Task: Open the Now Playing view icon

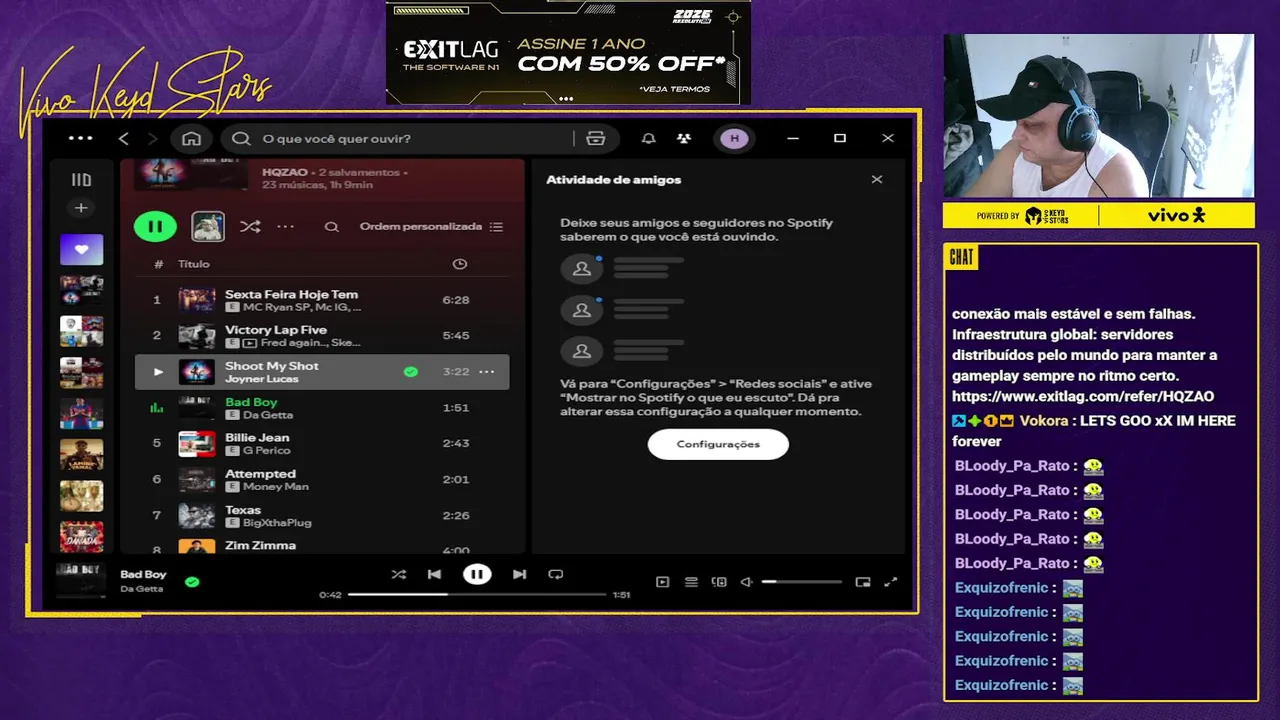Action: tap(662, 582)
